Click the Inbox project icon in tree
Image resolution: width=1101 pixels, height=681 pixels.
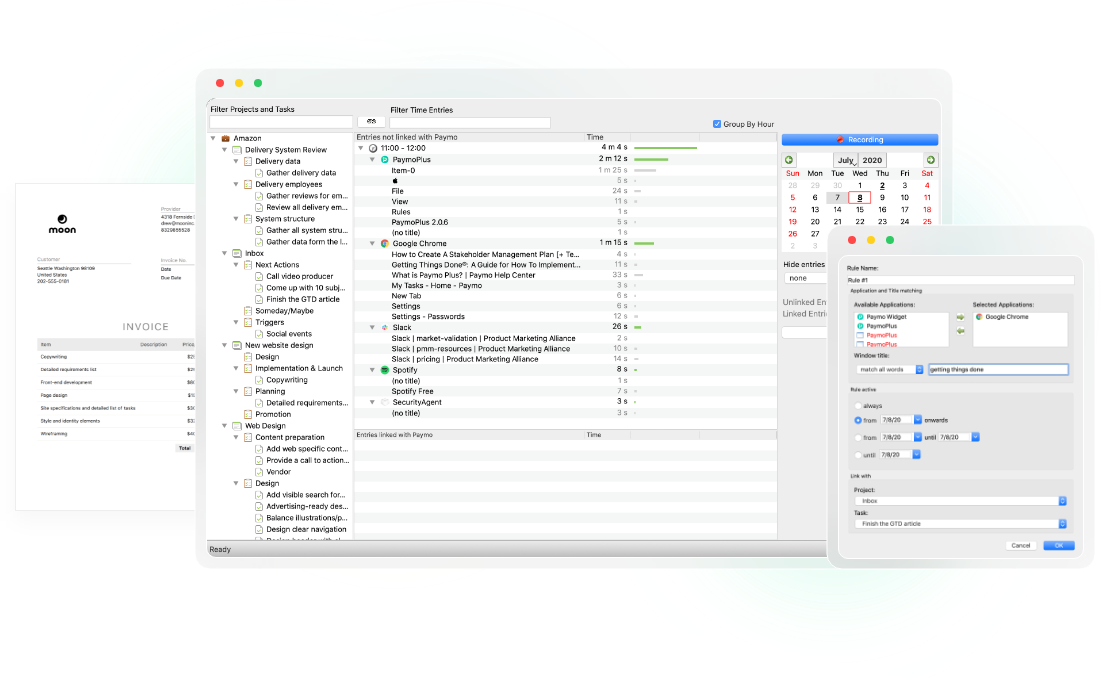(237, 253)
